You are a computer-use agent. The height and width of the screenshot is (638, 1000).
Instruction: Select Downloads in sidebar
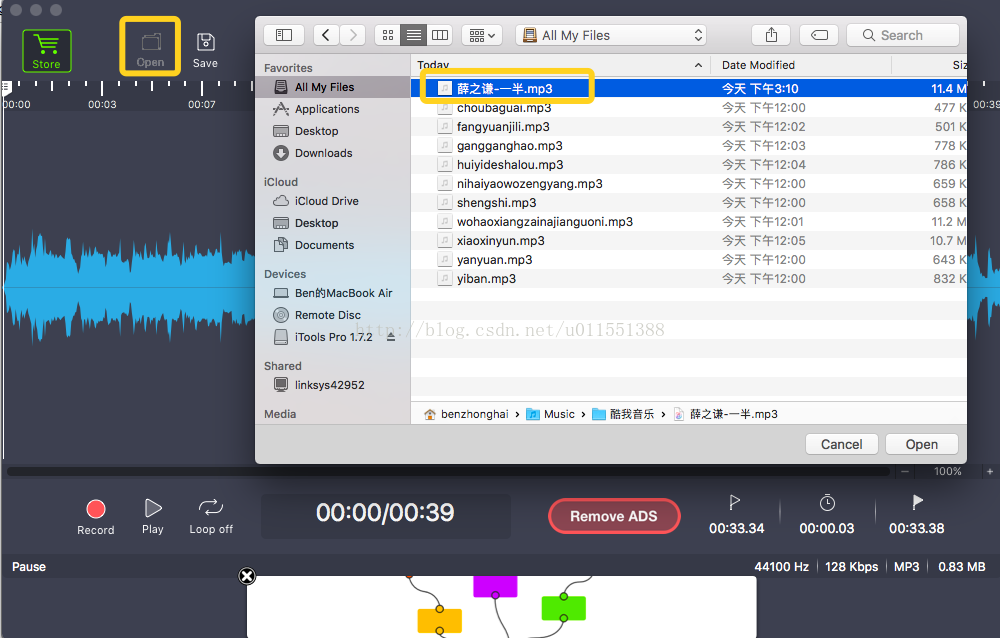[333, 153]
